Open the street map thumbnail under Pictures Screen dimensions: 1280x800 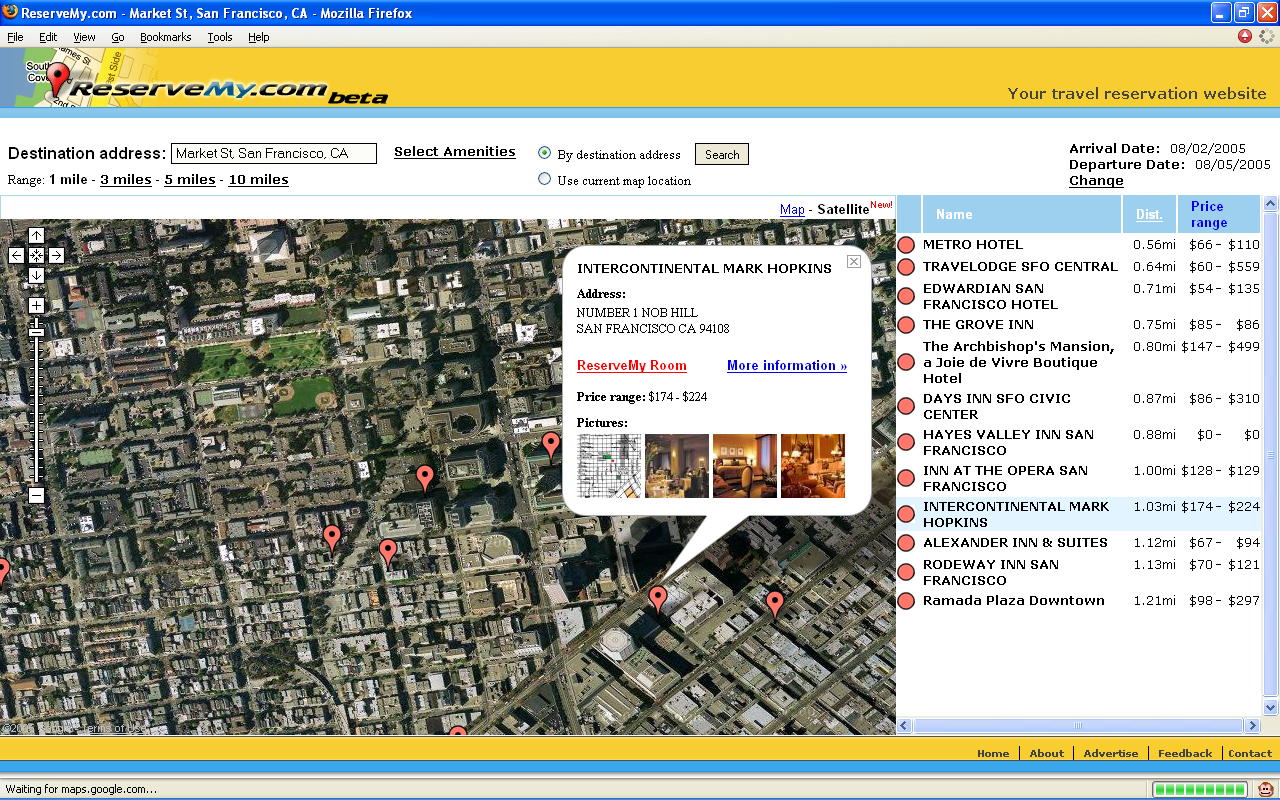(609, 466)
